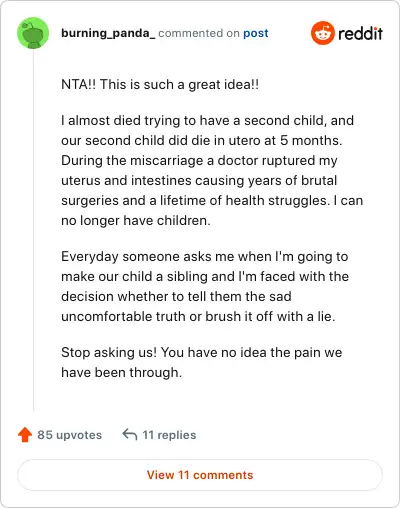Open the blue 'post' link
Viewport: 400px width, 508px height.
click(256, 33)
